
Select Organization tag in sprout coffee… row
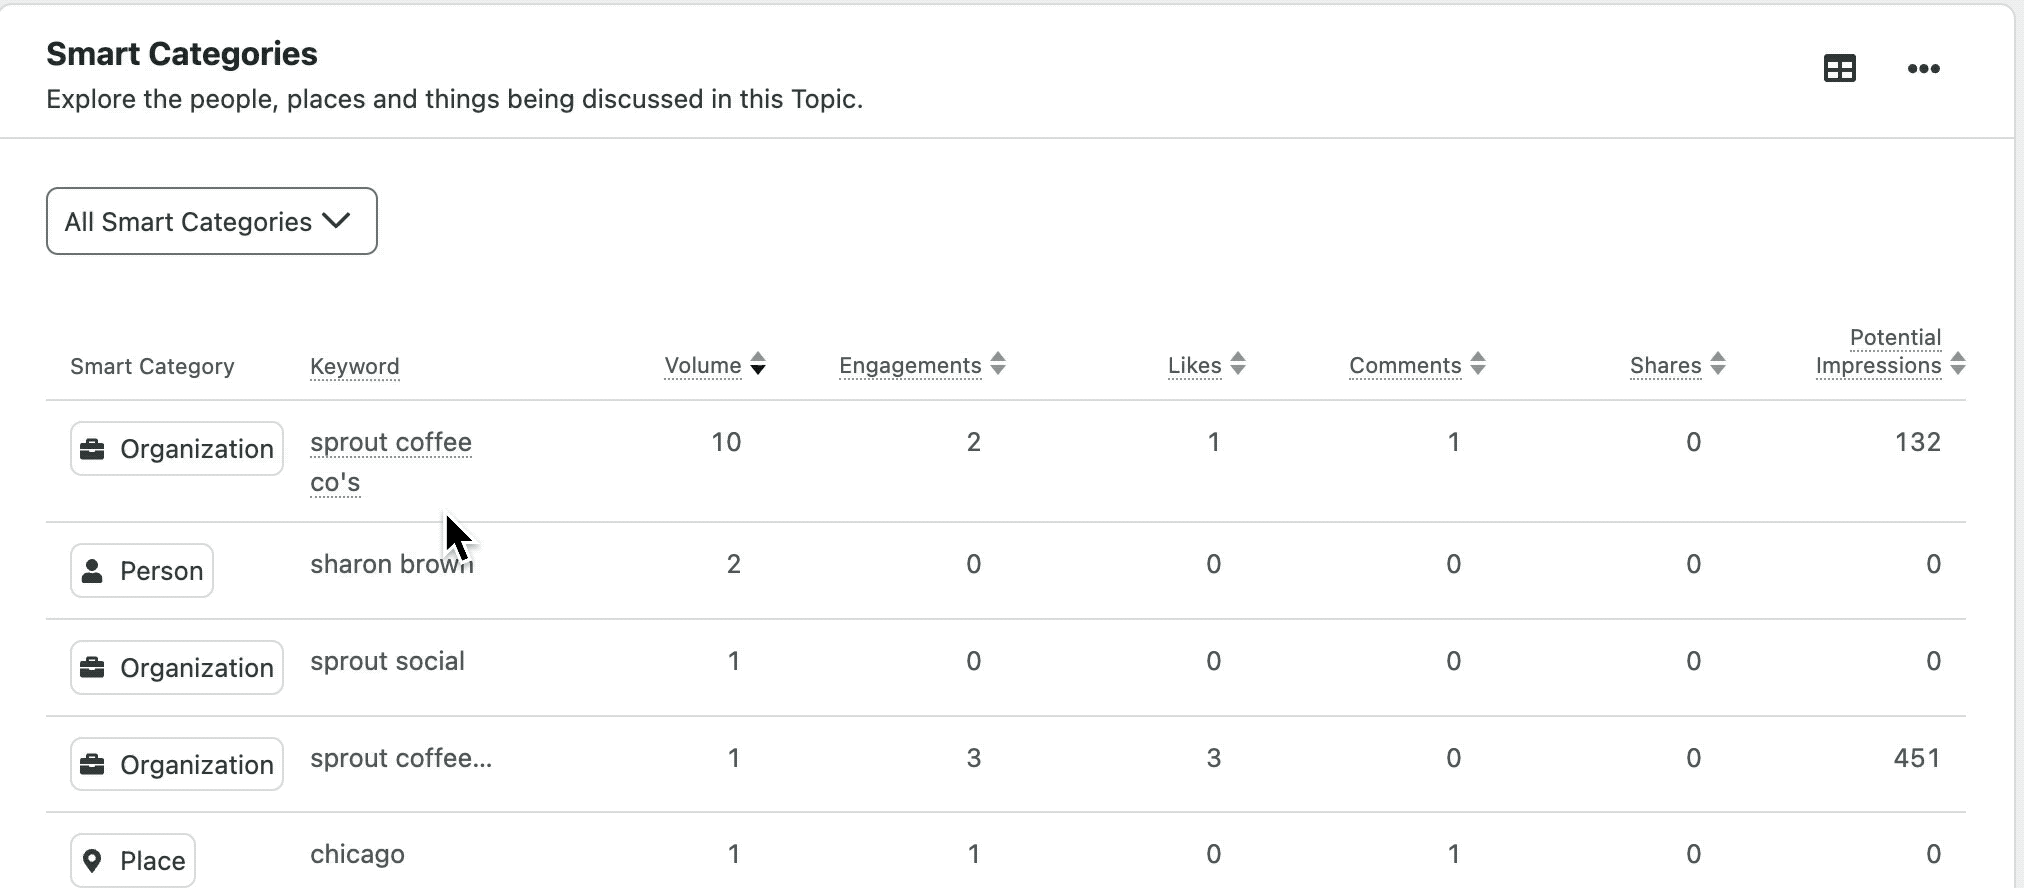(177, 765)
